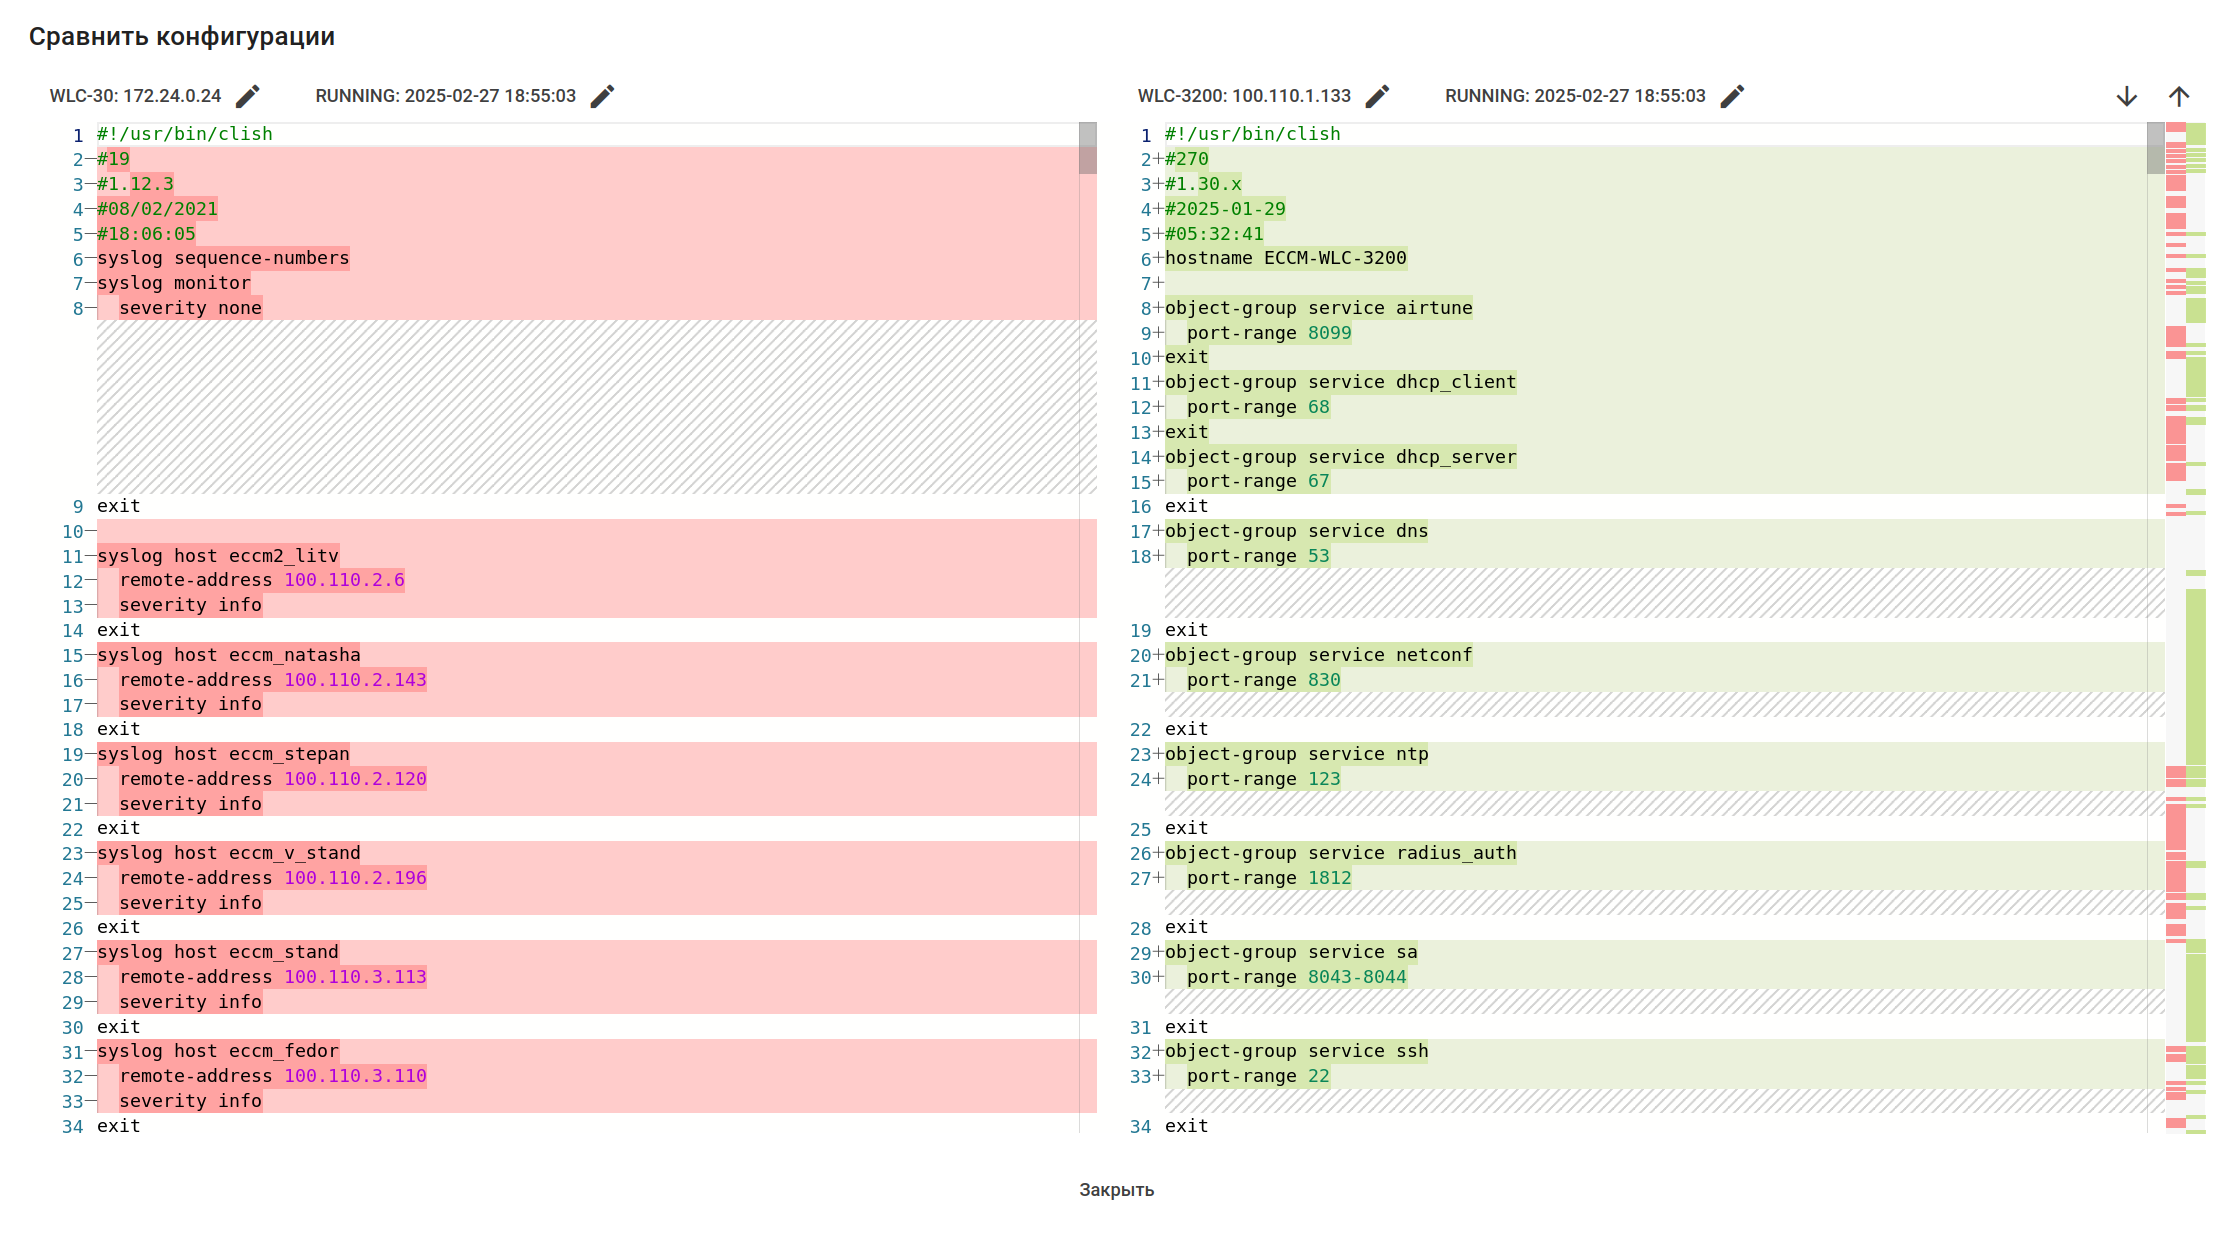
Task: Click line 'syslog host eccm2_litv'
Action: pos(218,556)
